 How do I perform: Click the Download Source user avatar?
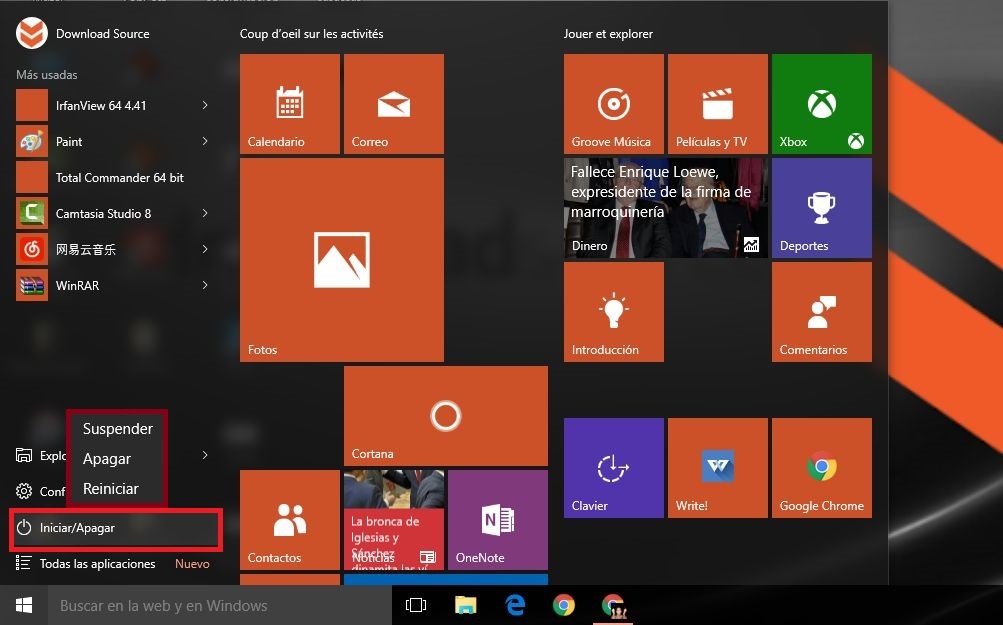pos(31,33)
